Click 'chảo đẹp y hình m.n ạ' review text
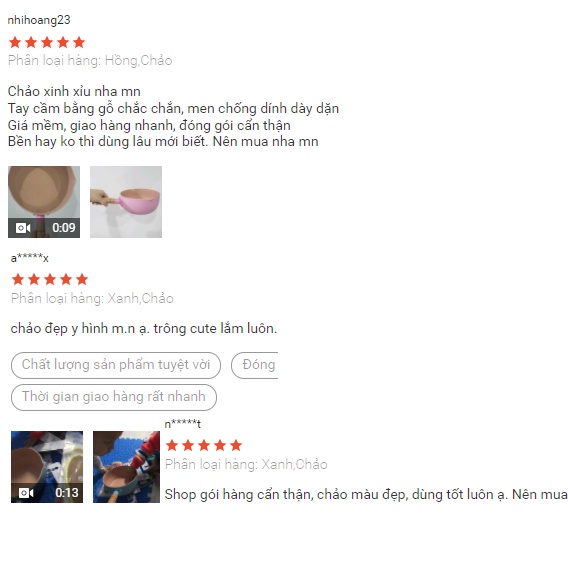Screen dimensions: 568x568 [80, 329]
